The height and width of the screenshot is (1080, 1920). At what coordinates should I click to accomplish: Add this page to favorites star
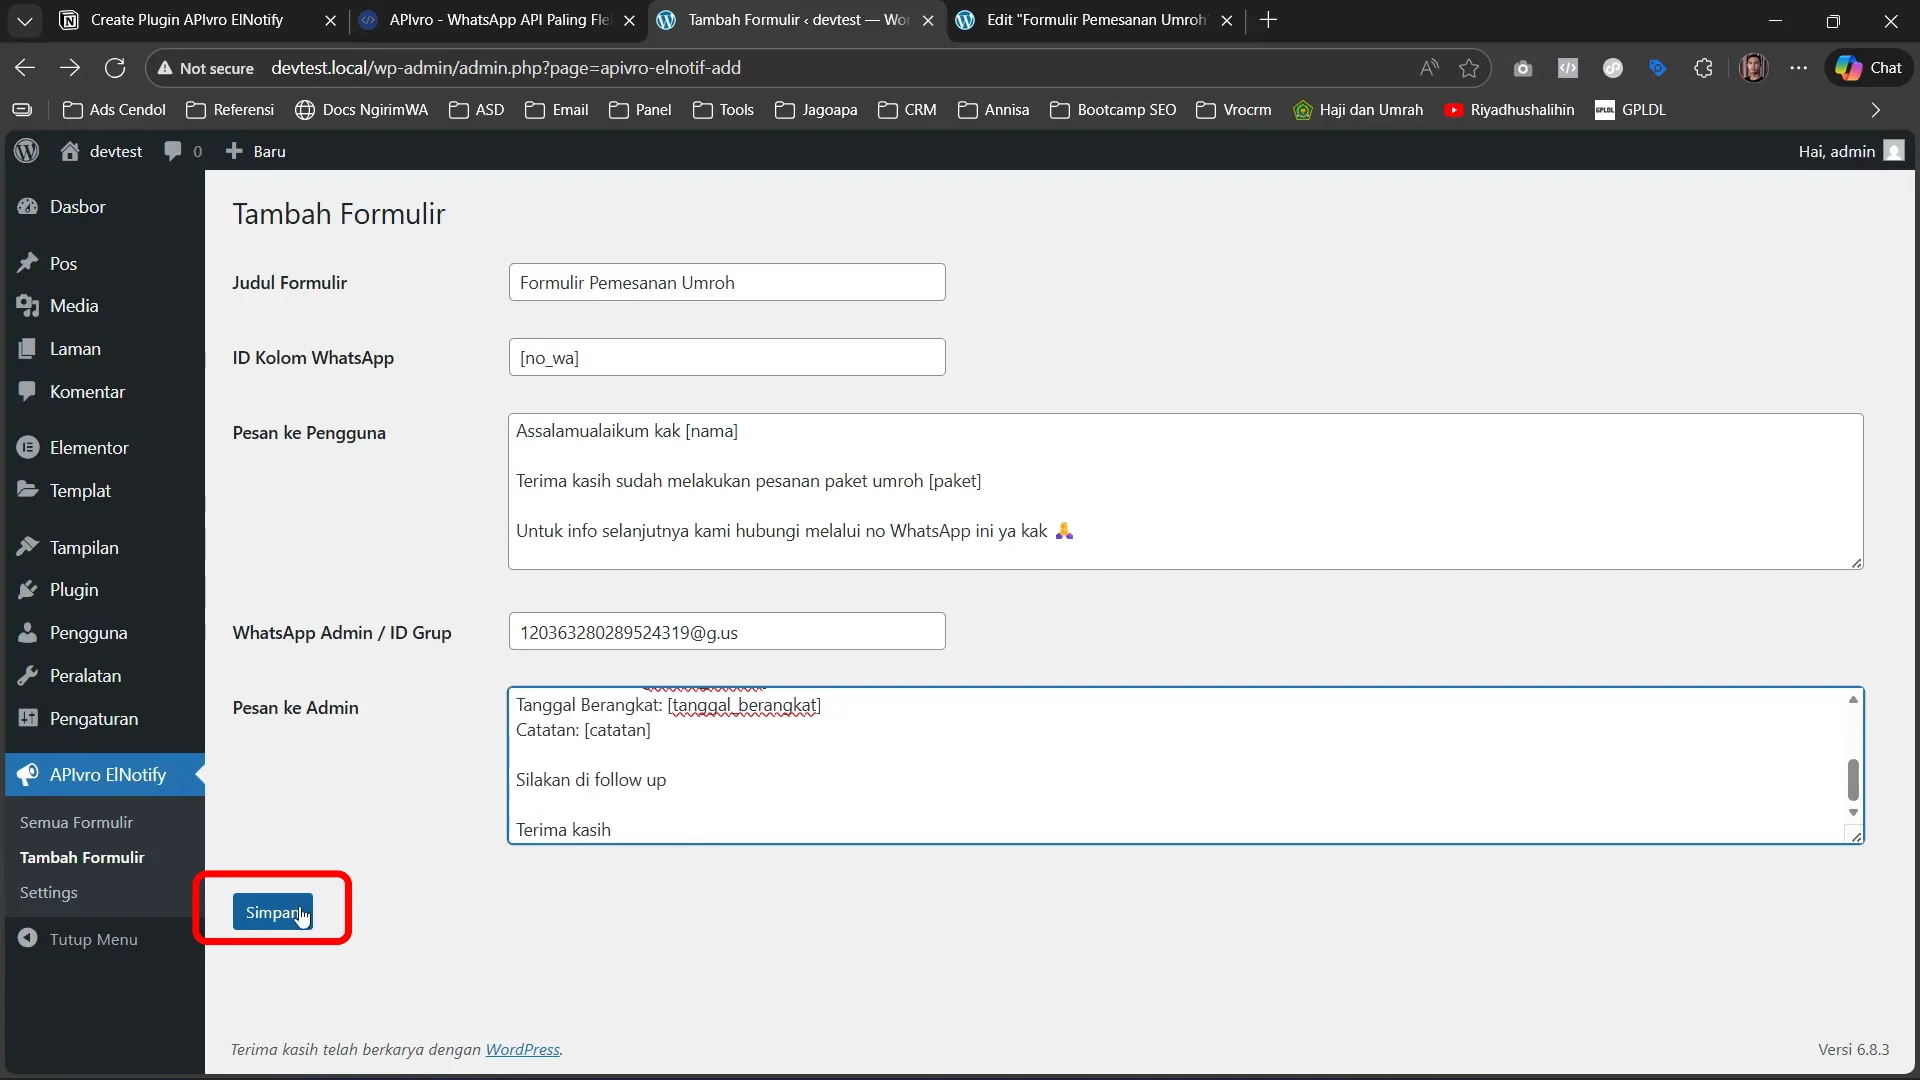coord(1468,68)
